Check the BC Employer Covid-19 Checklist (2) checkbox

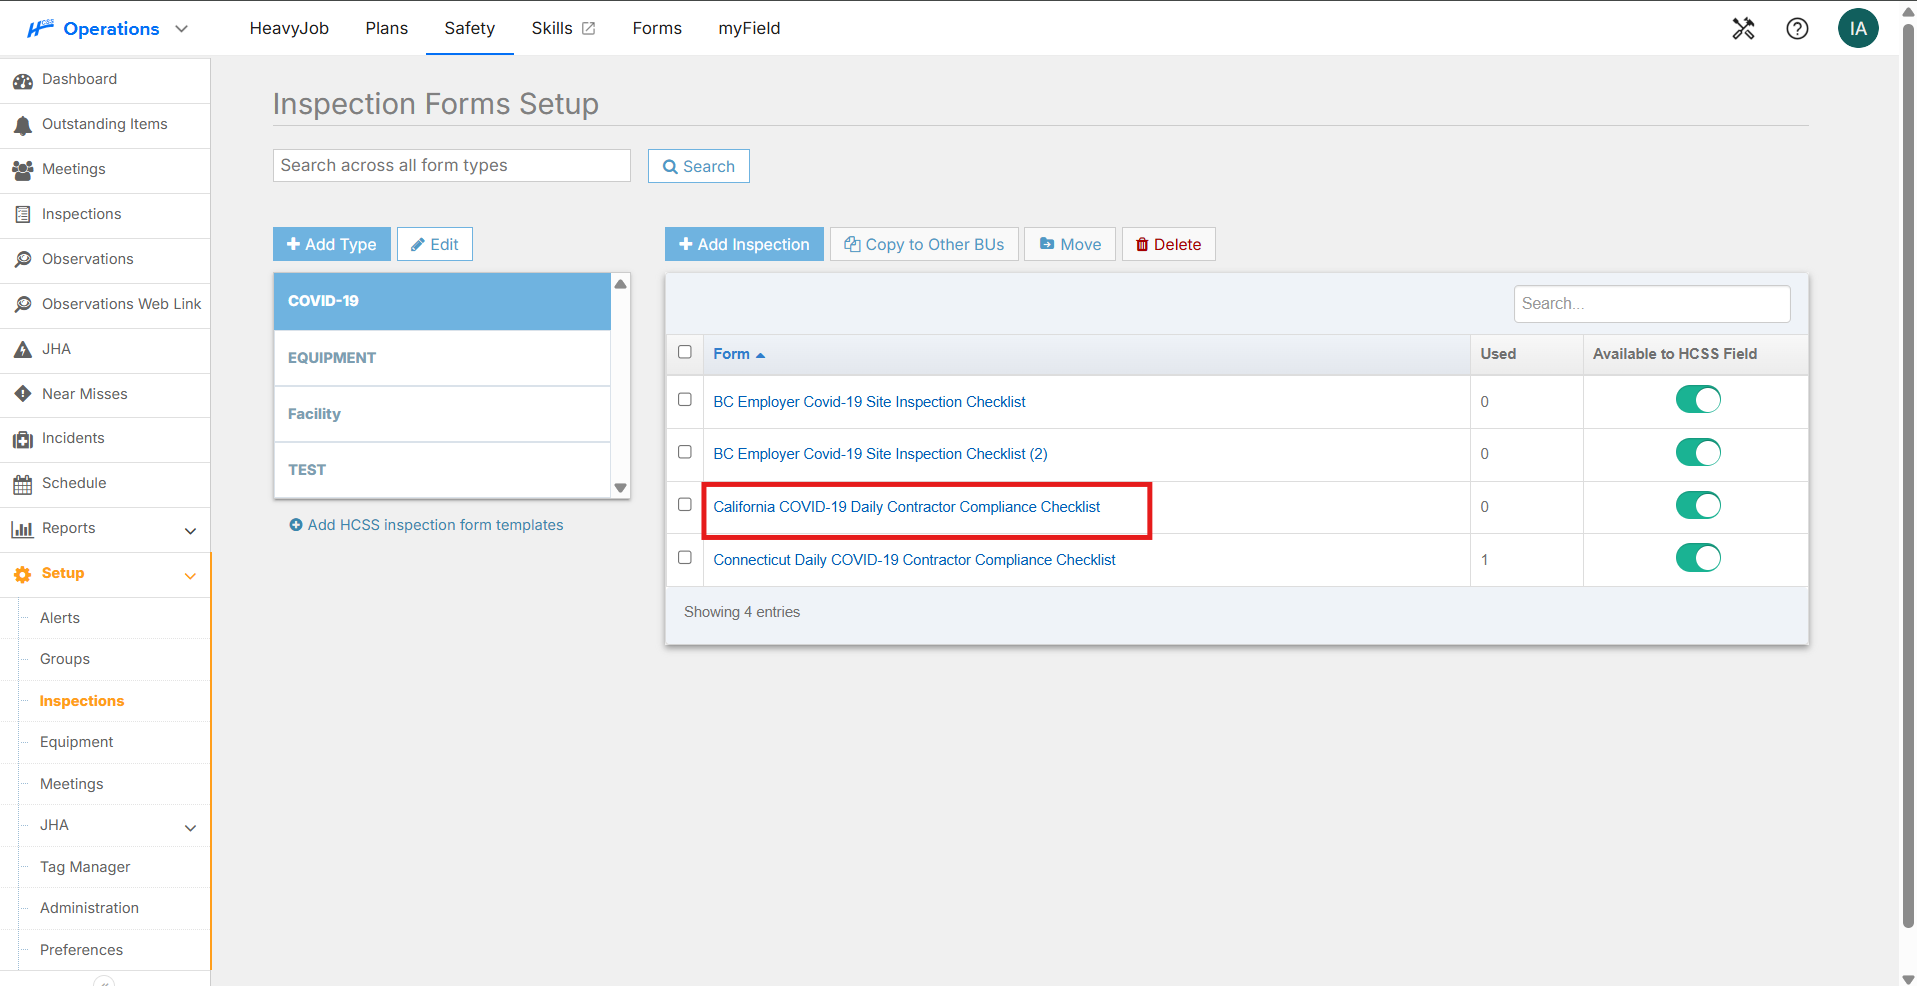685,452
